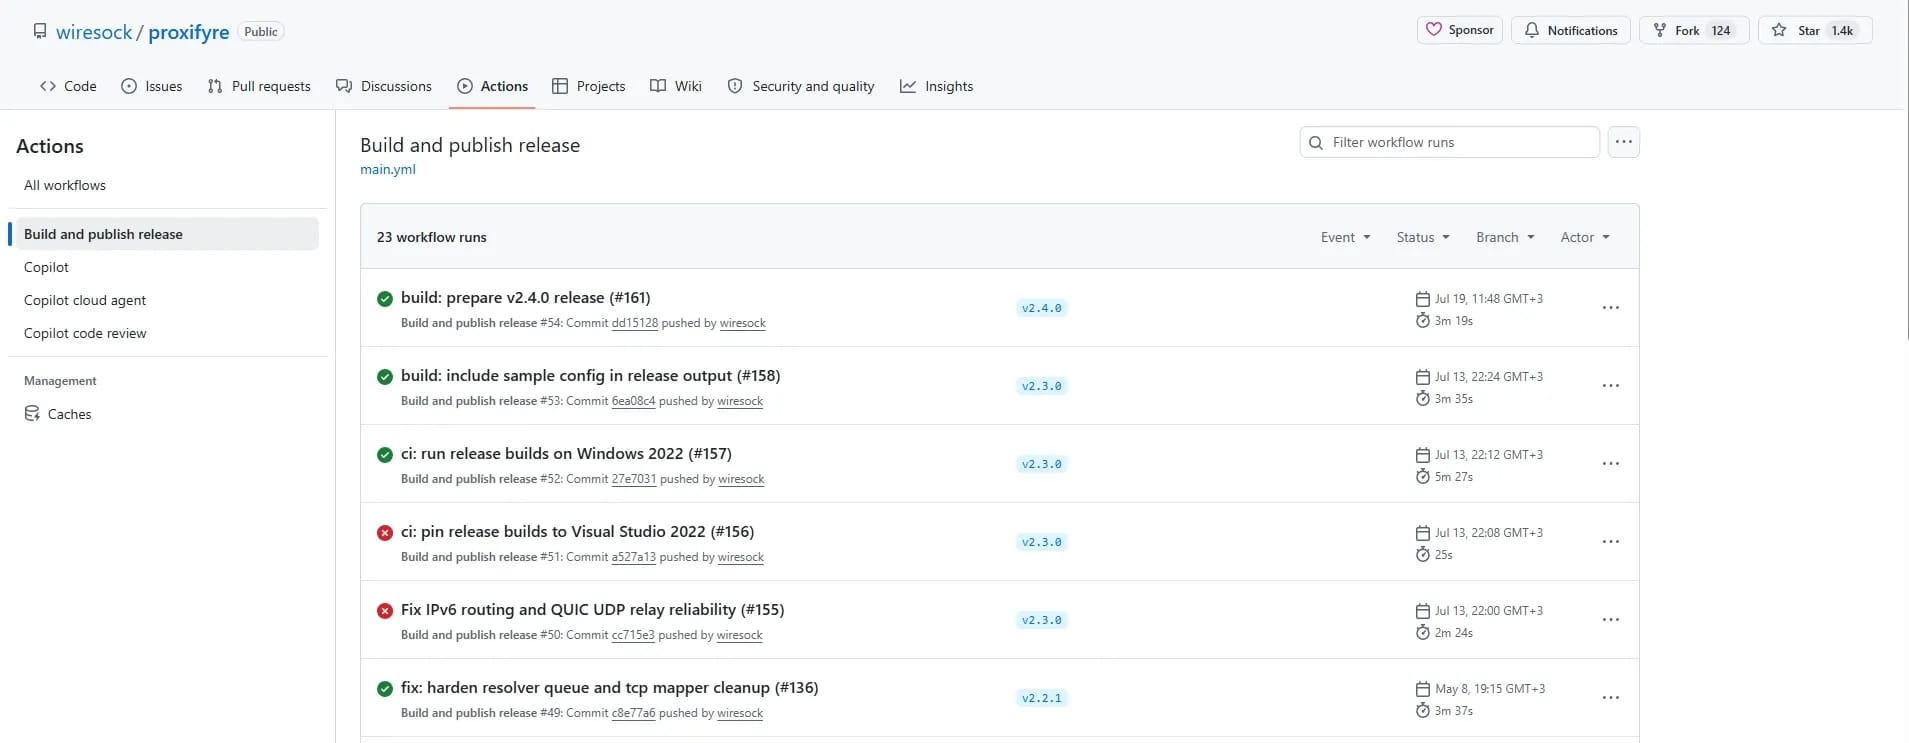Click failed status icon of run #155
1909x743 pixels.
point(385,611)
